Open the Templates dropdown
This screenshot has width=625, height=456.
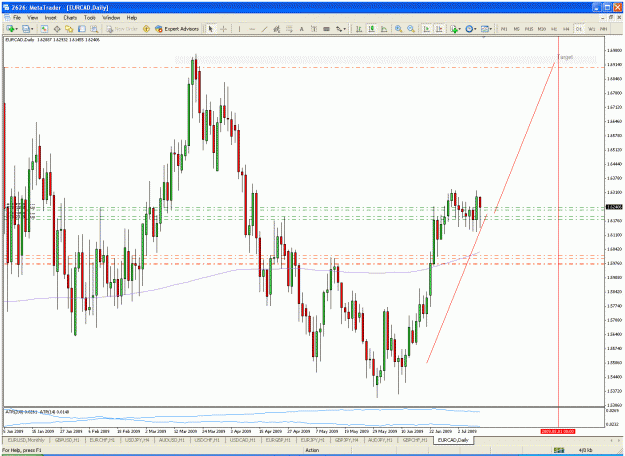pos(486,29)
